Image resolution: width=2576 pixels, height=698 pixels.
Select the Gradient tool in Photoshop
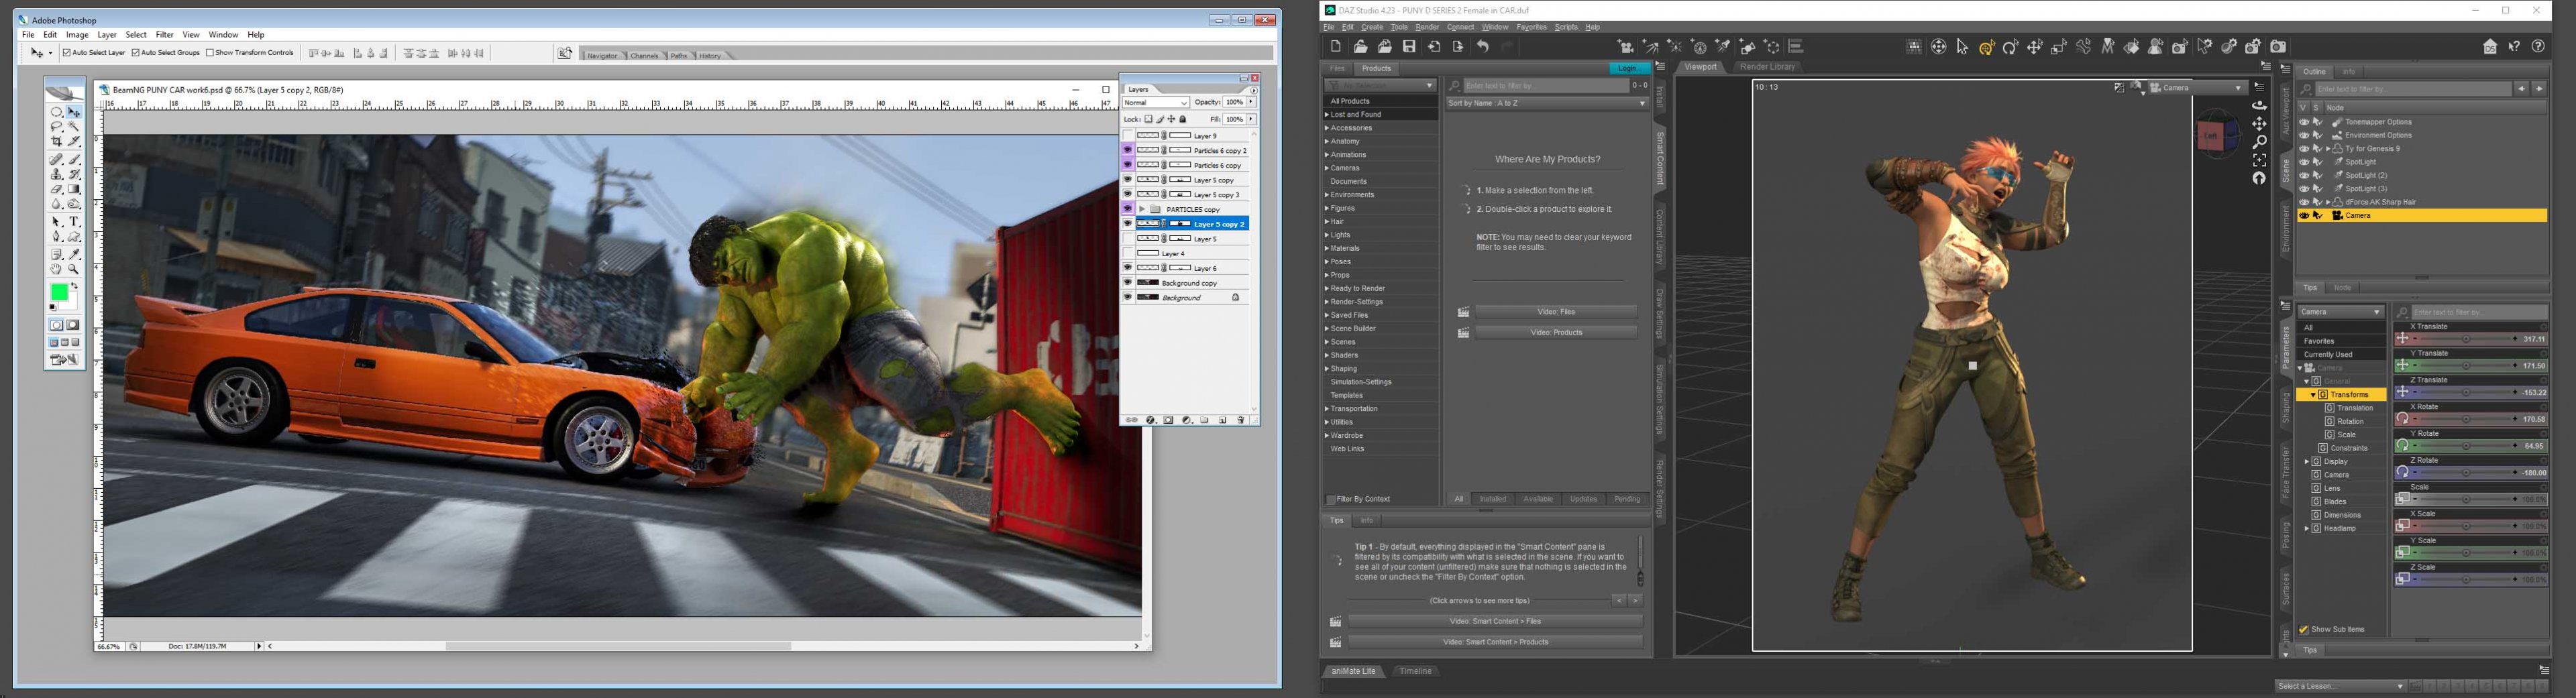coord(73,189)
